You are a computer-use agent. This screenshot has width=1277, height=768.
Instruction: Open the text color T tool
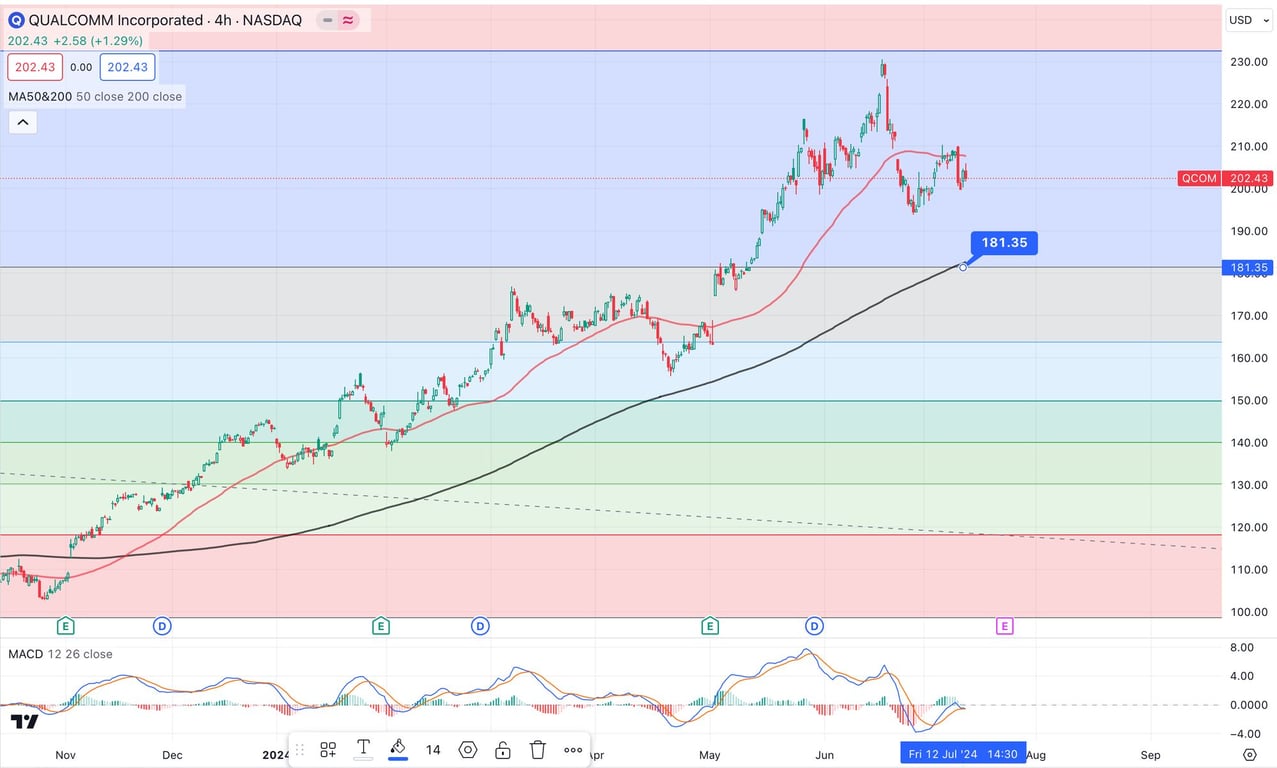coord(363,749)
